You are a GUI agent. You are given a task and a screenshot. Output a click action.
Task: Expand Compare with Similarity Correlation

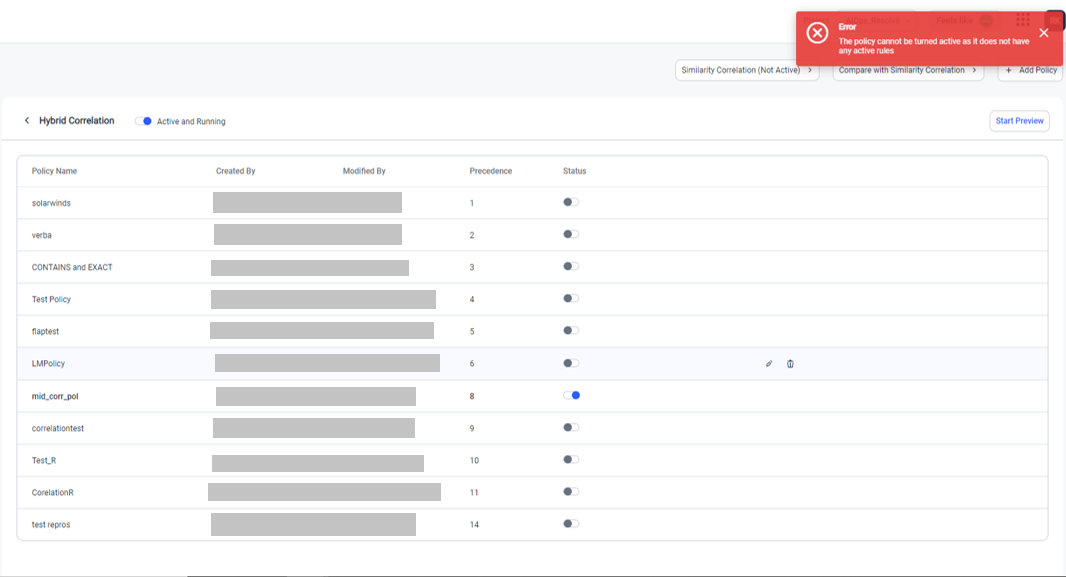pos(907,70)
